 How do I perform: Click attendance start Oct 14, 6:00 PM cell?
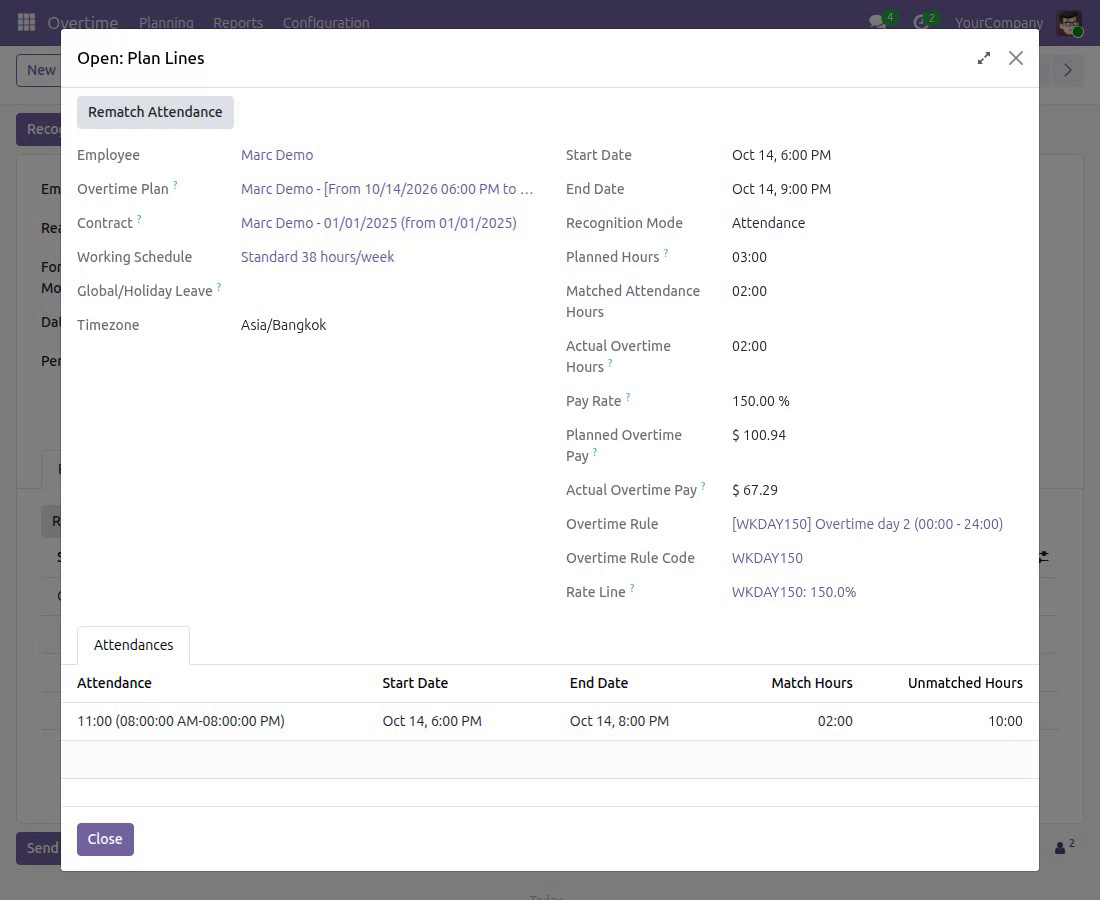pos(431,721)
